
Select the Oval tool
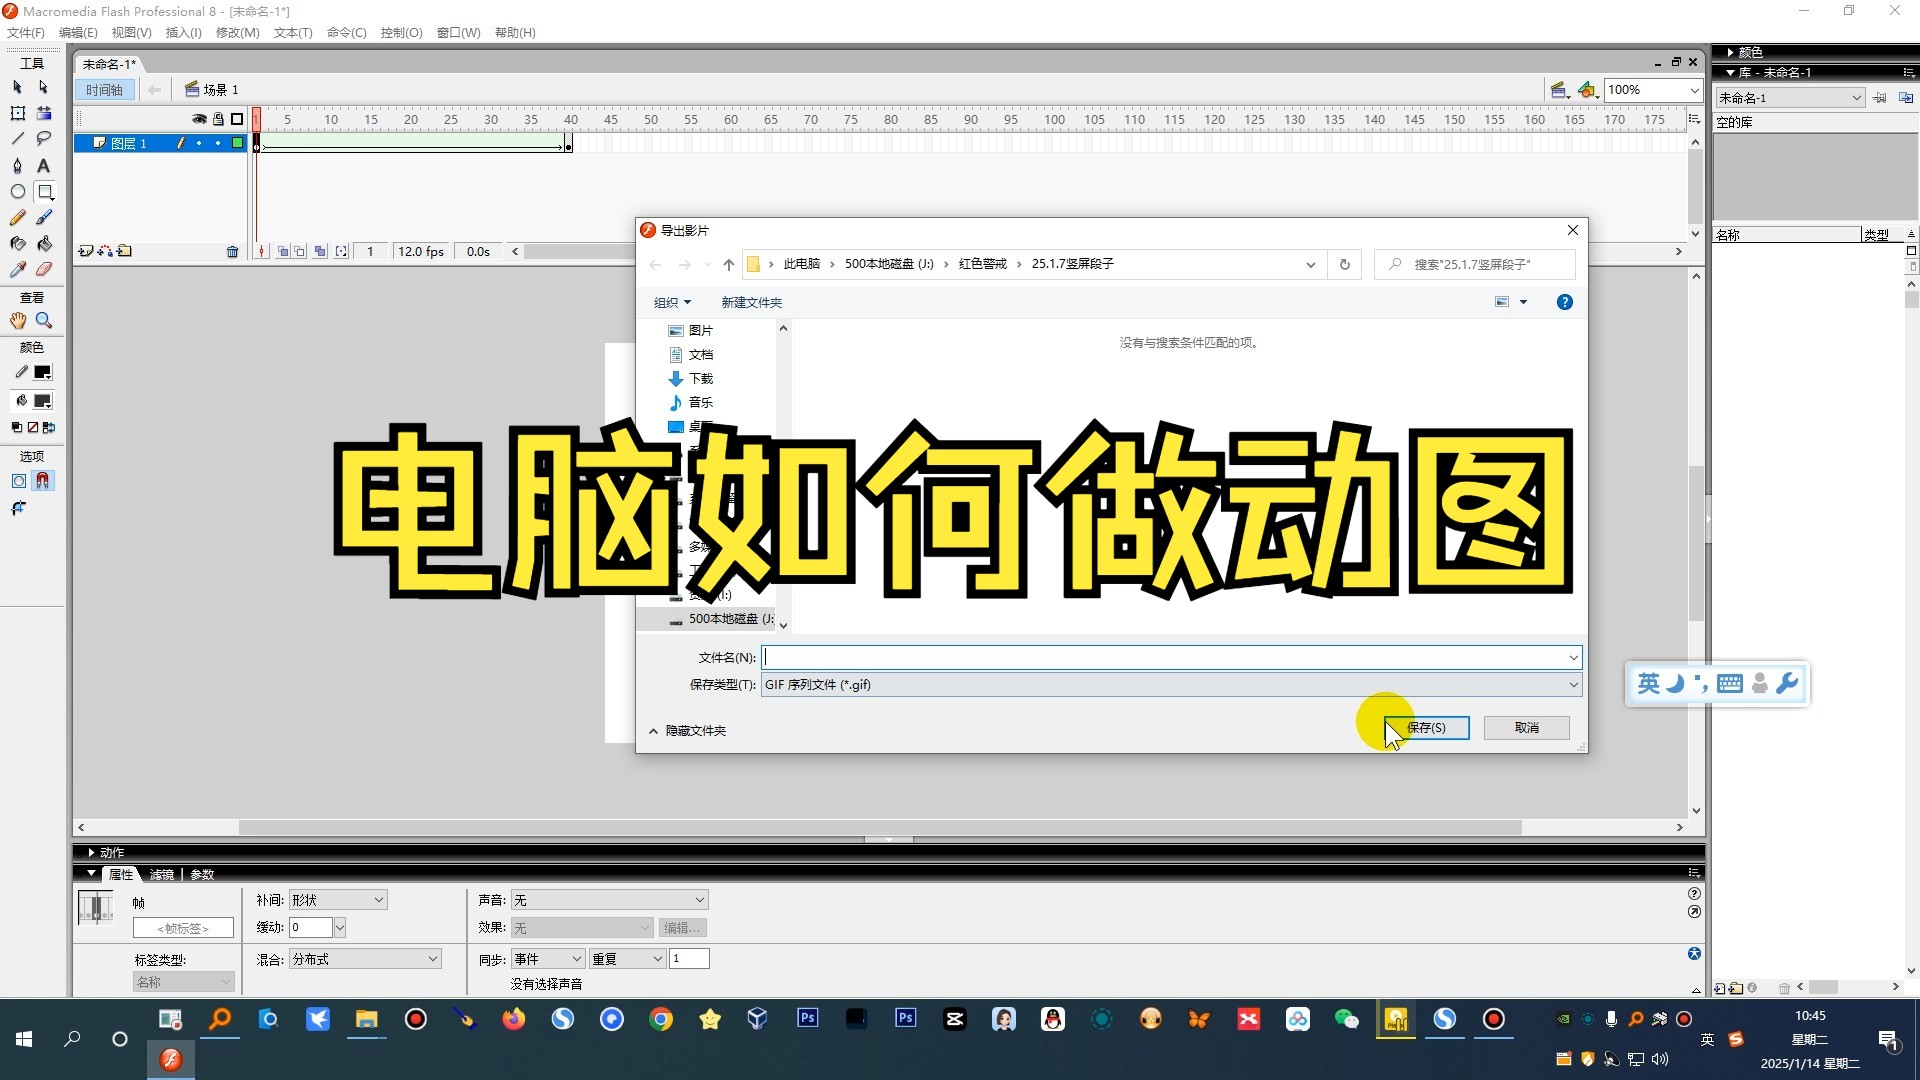tap(17, 191)
